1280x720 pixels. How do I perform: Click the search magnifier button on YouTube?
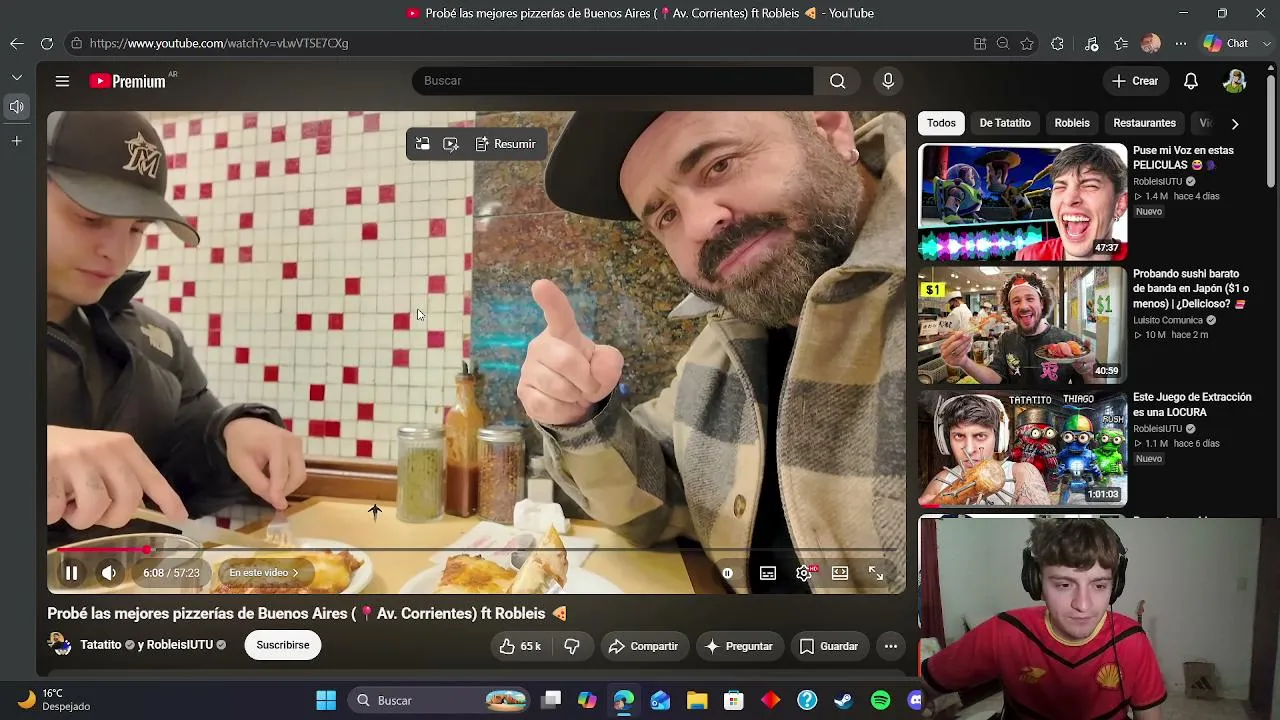point(838,81)
